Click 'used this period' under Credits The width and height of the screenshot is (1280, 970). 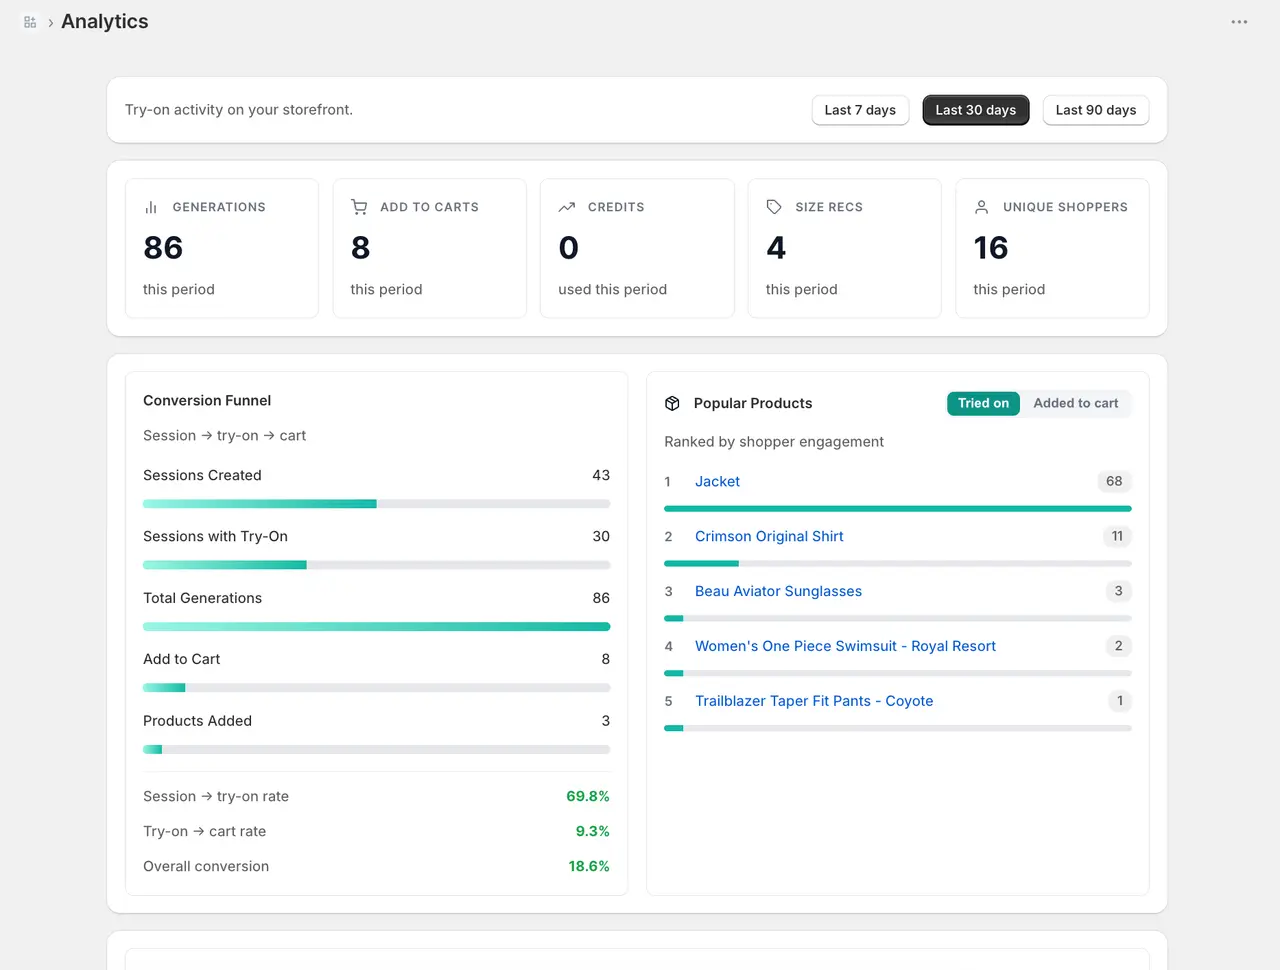(612, 289)
